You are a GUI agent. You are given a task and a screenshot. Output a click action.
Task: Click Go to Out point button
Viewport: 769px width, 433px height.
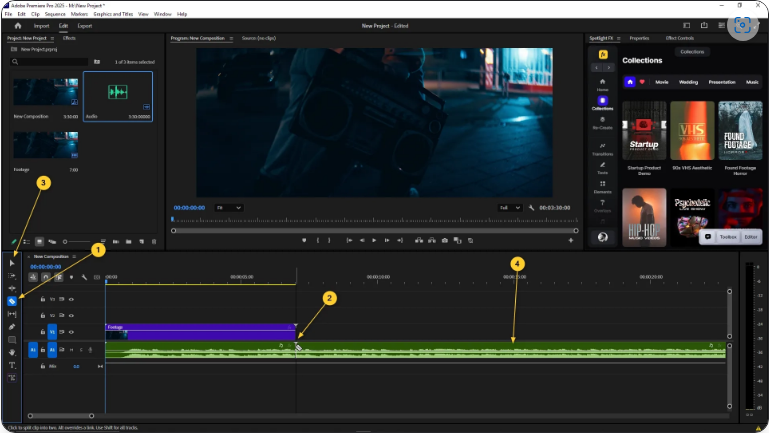click(400, 240)
